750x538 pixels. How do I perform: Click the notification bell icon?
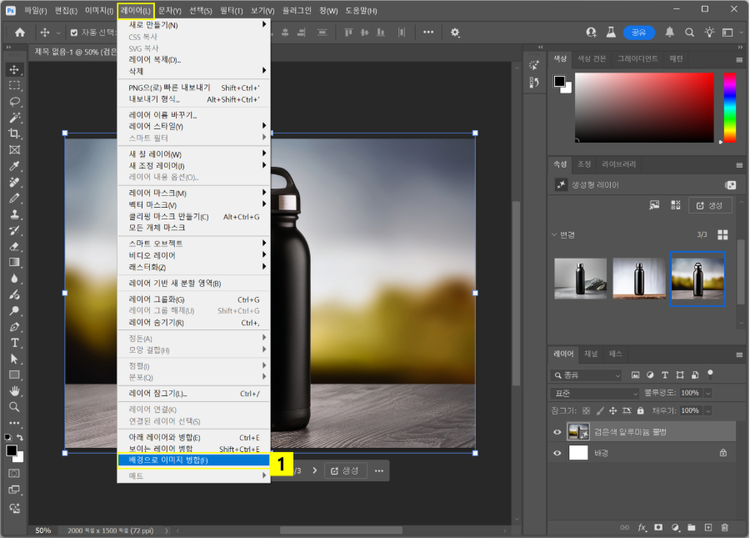(x=669, y=32)
